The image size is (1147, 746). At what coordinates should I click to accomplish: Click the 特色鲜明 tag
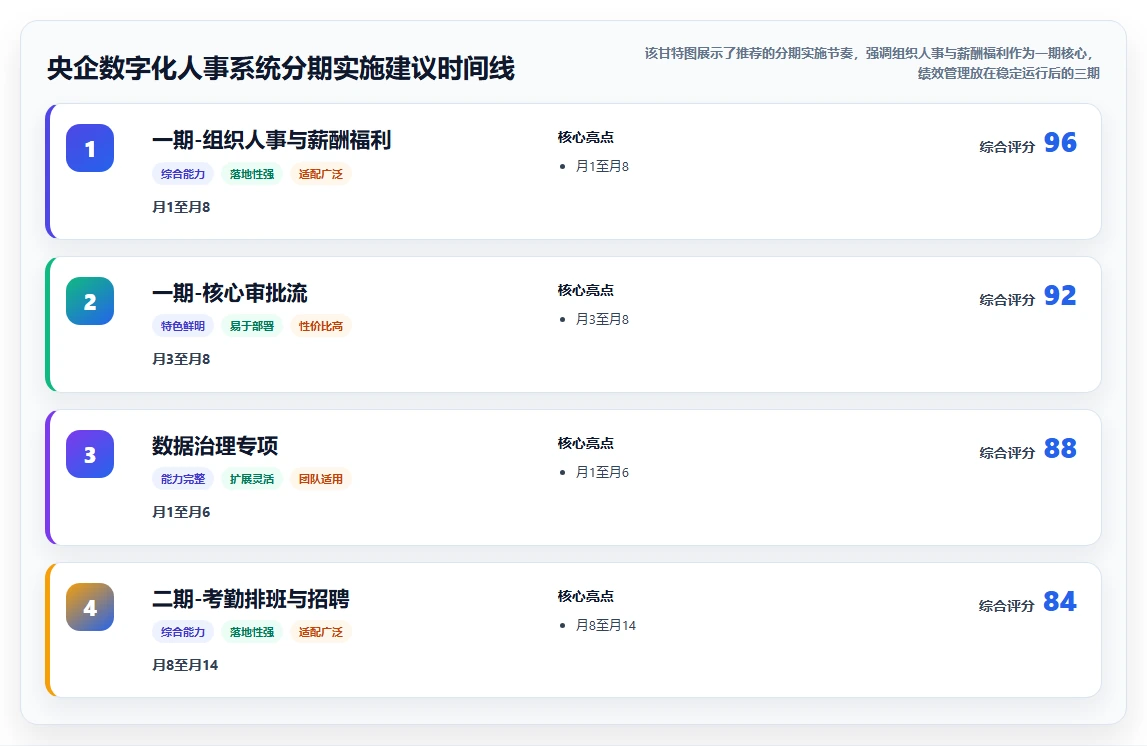(183, 326)
